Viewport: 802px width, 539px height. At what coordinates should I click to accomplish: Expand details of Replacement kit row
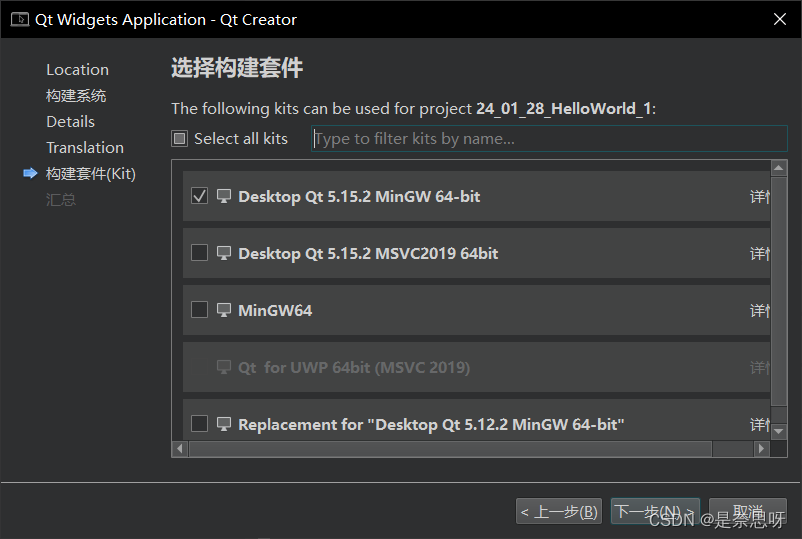760,424
